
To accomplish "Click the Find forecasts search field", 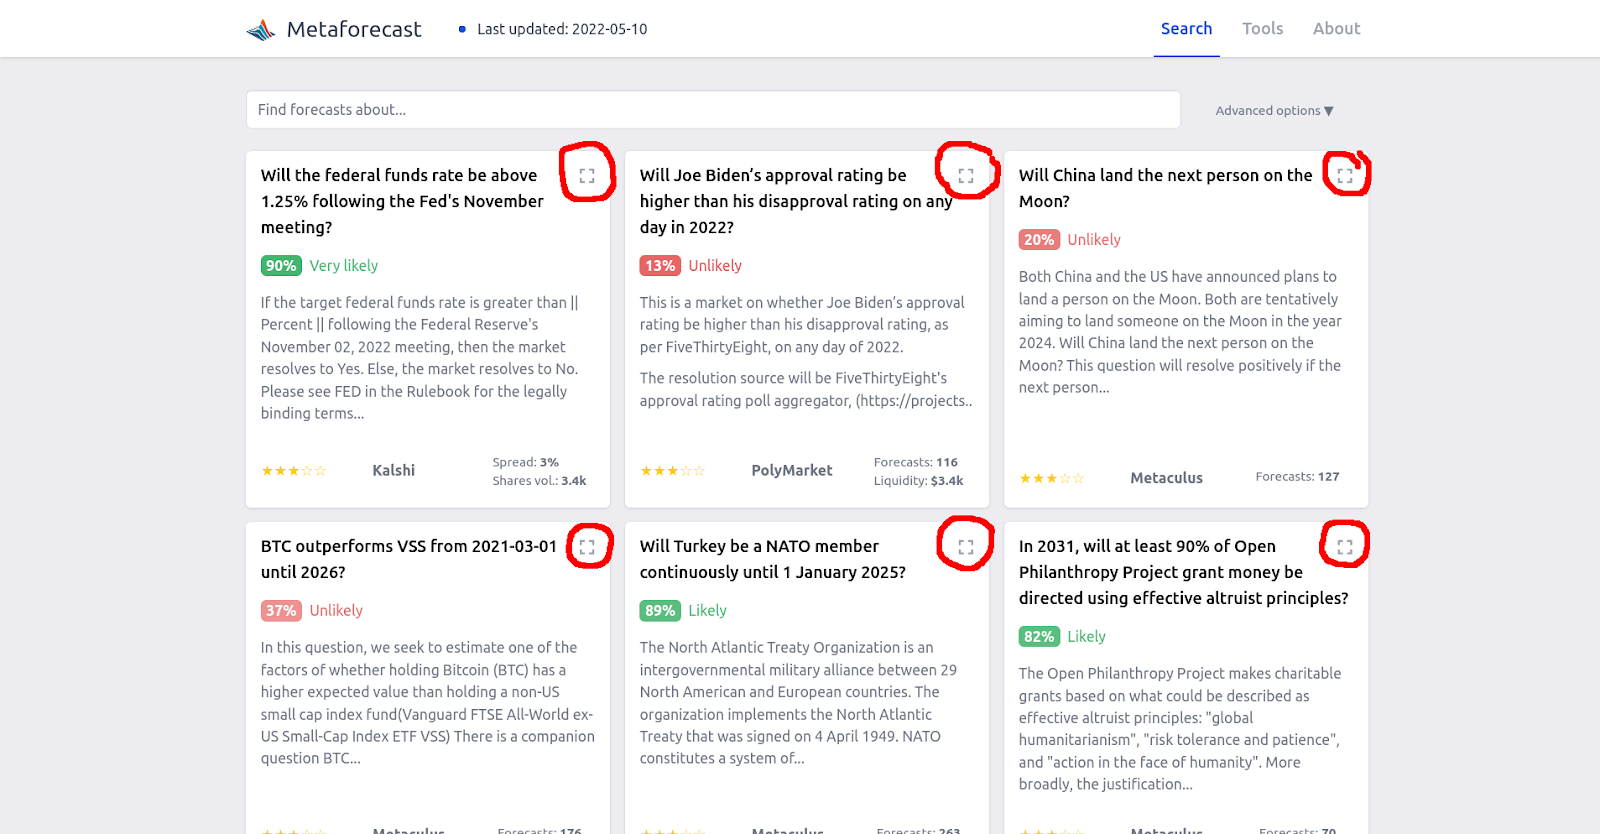I will click(x=713, y=110).
